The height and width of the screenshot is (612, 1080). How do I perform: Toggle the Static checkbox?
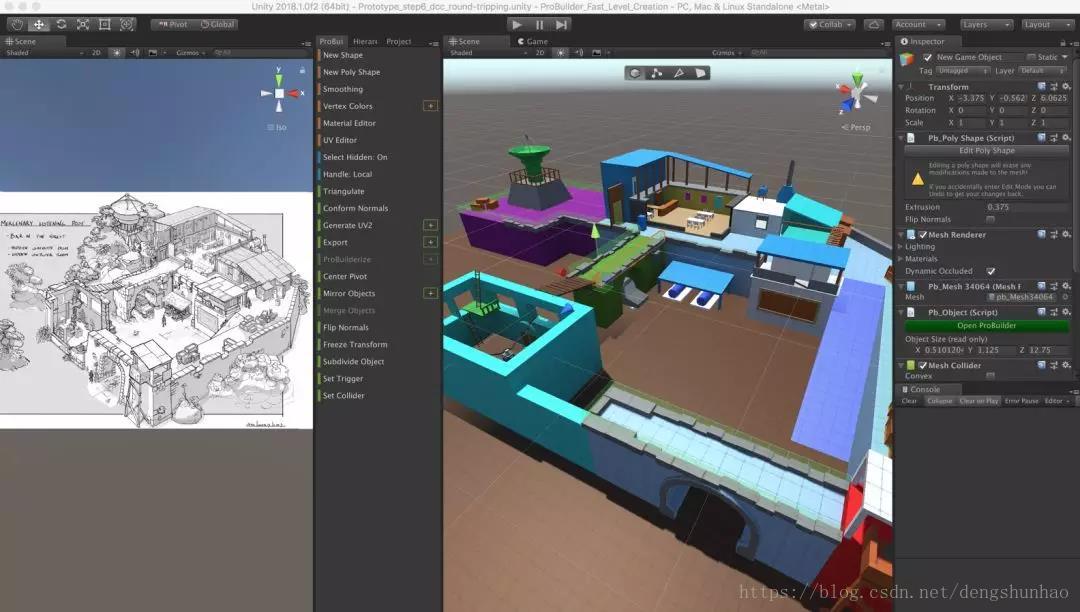pyautogui.click(x=1031, y=57)
